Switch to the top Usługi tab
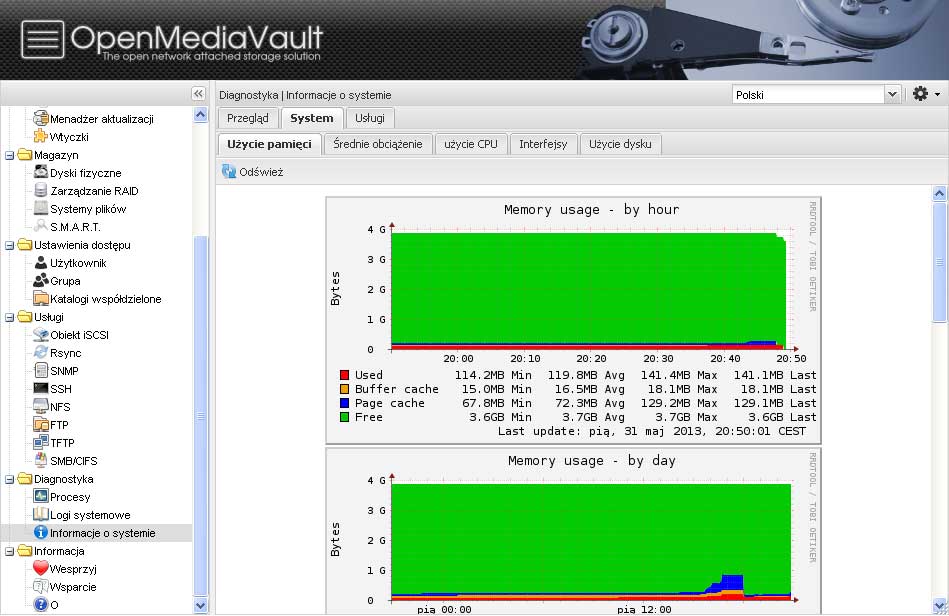Viewport: 949px width, 616px height. tap(370, 118)
